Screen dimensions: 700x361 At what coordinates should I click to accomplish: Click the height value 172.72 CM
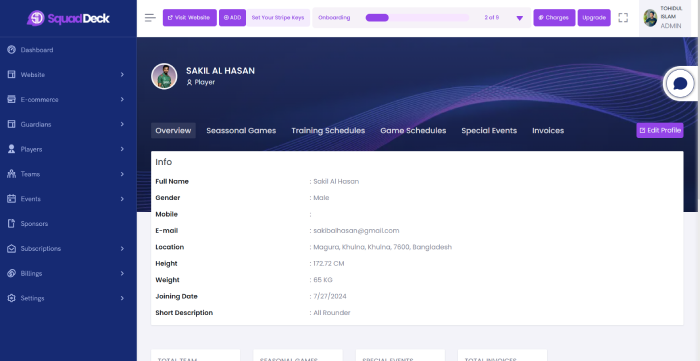tap(329, 264)
